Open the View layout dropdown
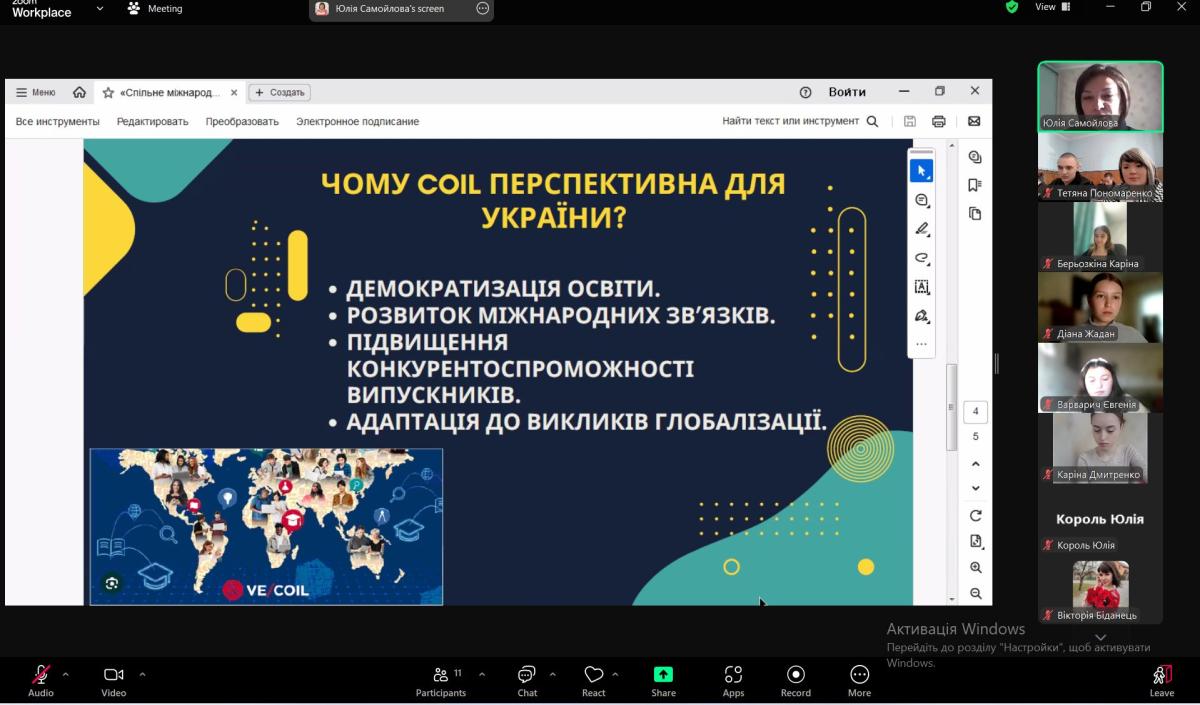 click(1052, 7)
